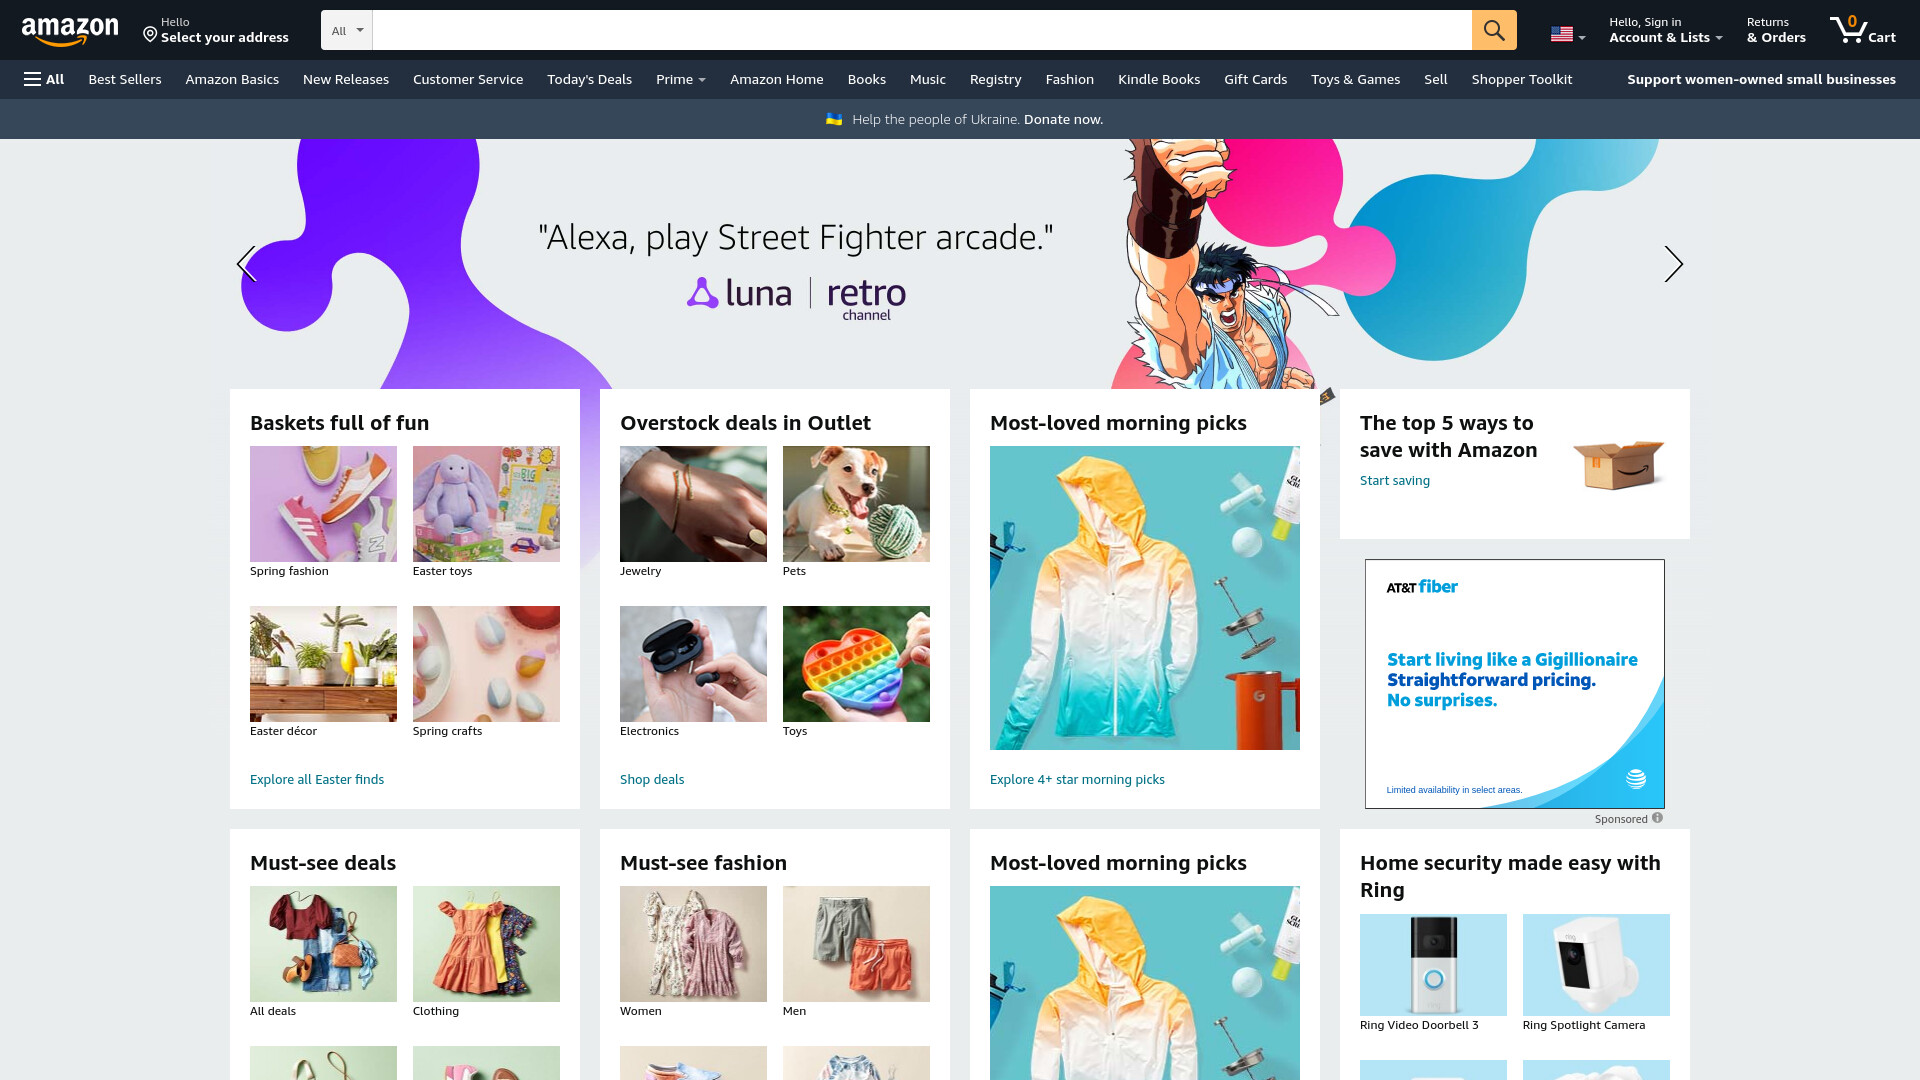1920x1080 pixels.
Task: Open Easter décor thumbnail
Action: point(323,664)
